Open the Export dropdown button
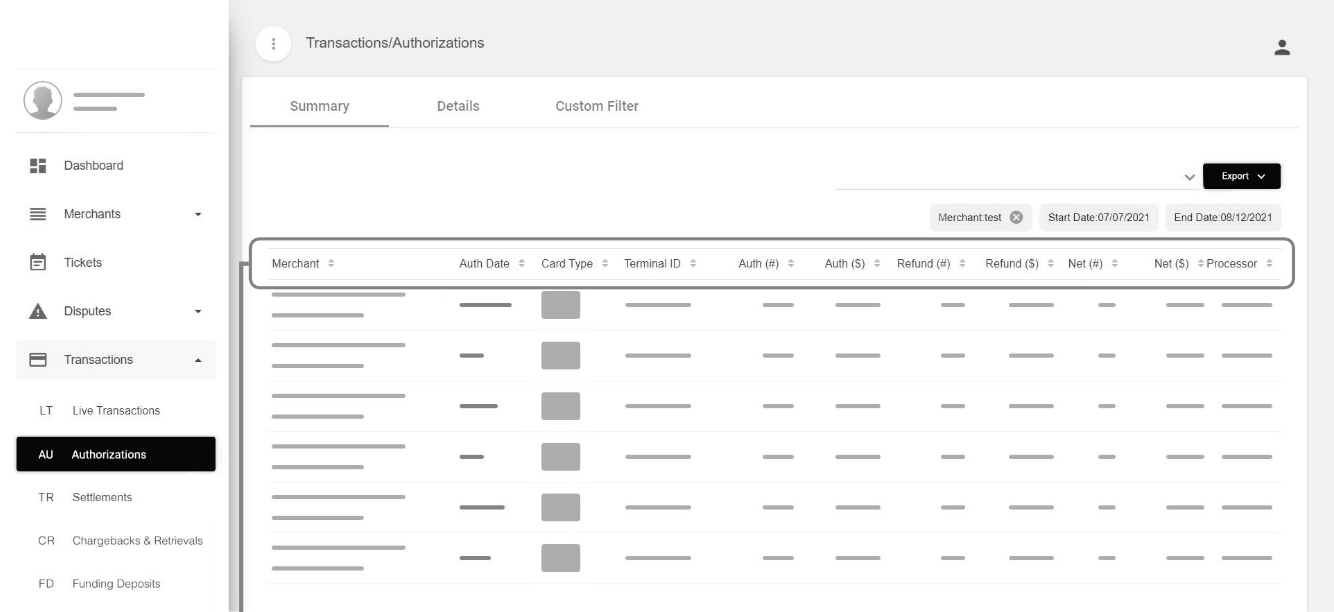The image size is (1334, 612). [x=1241, y=176]
